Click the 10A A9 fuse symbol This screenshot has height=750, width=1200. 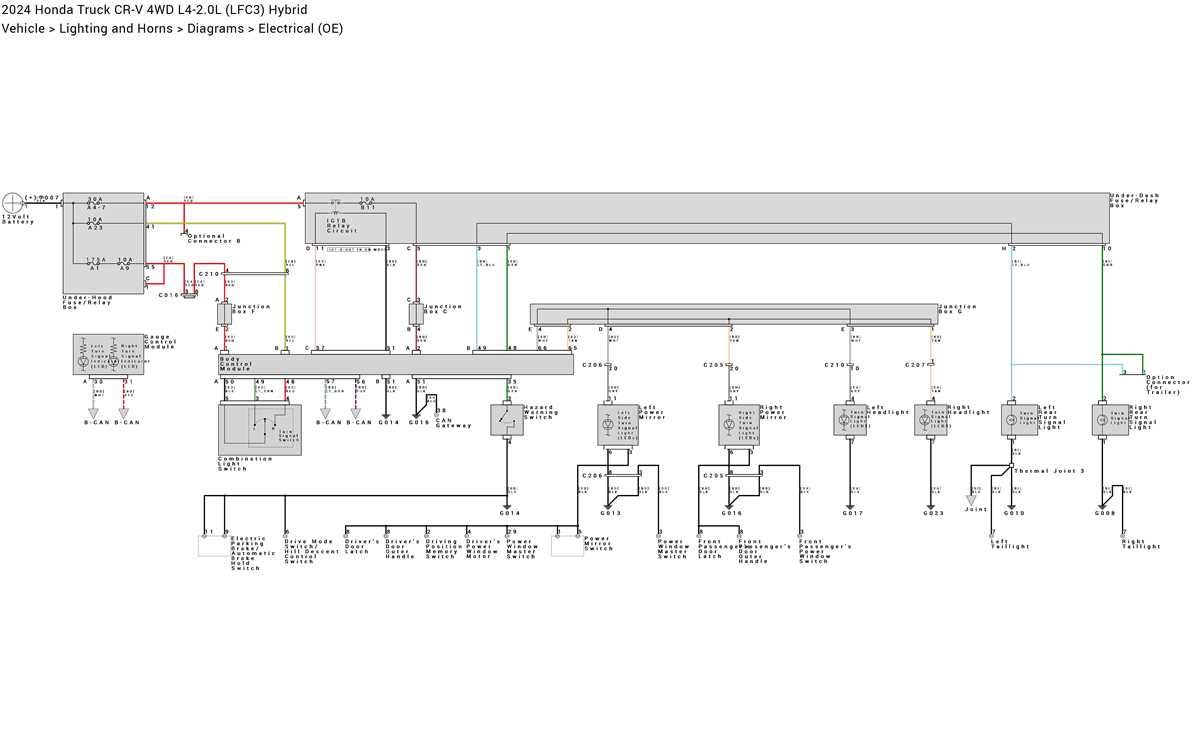[x=125, y=264]
